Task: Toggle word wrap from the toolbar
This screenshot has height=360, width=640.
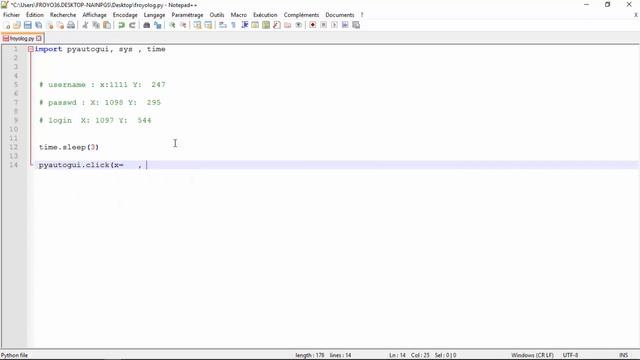Action: [x=222, y=25]
